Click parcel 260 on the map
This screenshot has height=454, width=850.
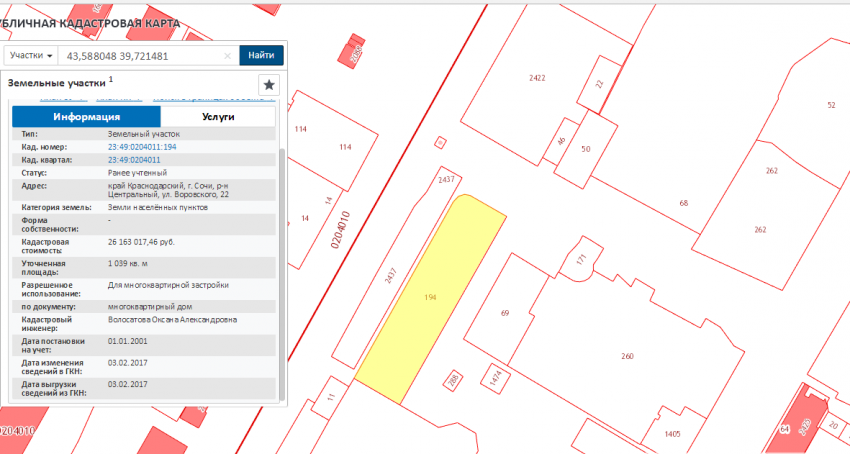627,355
